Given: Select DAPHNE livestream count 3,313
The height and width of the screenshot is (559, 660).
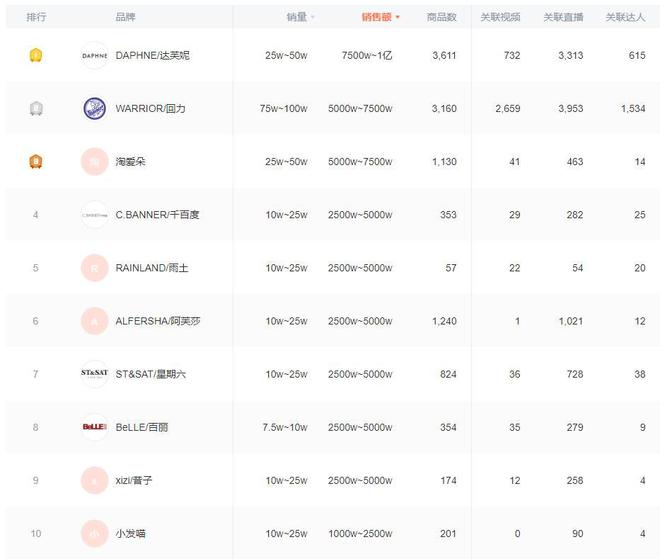Looking at the screenshot, I should (571, 55).
